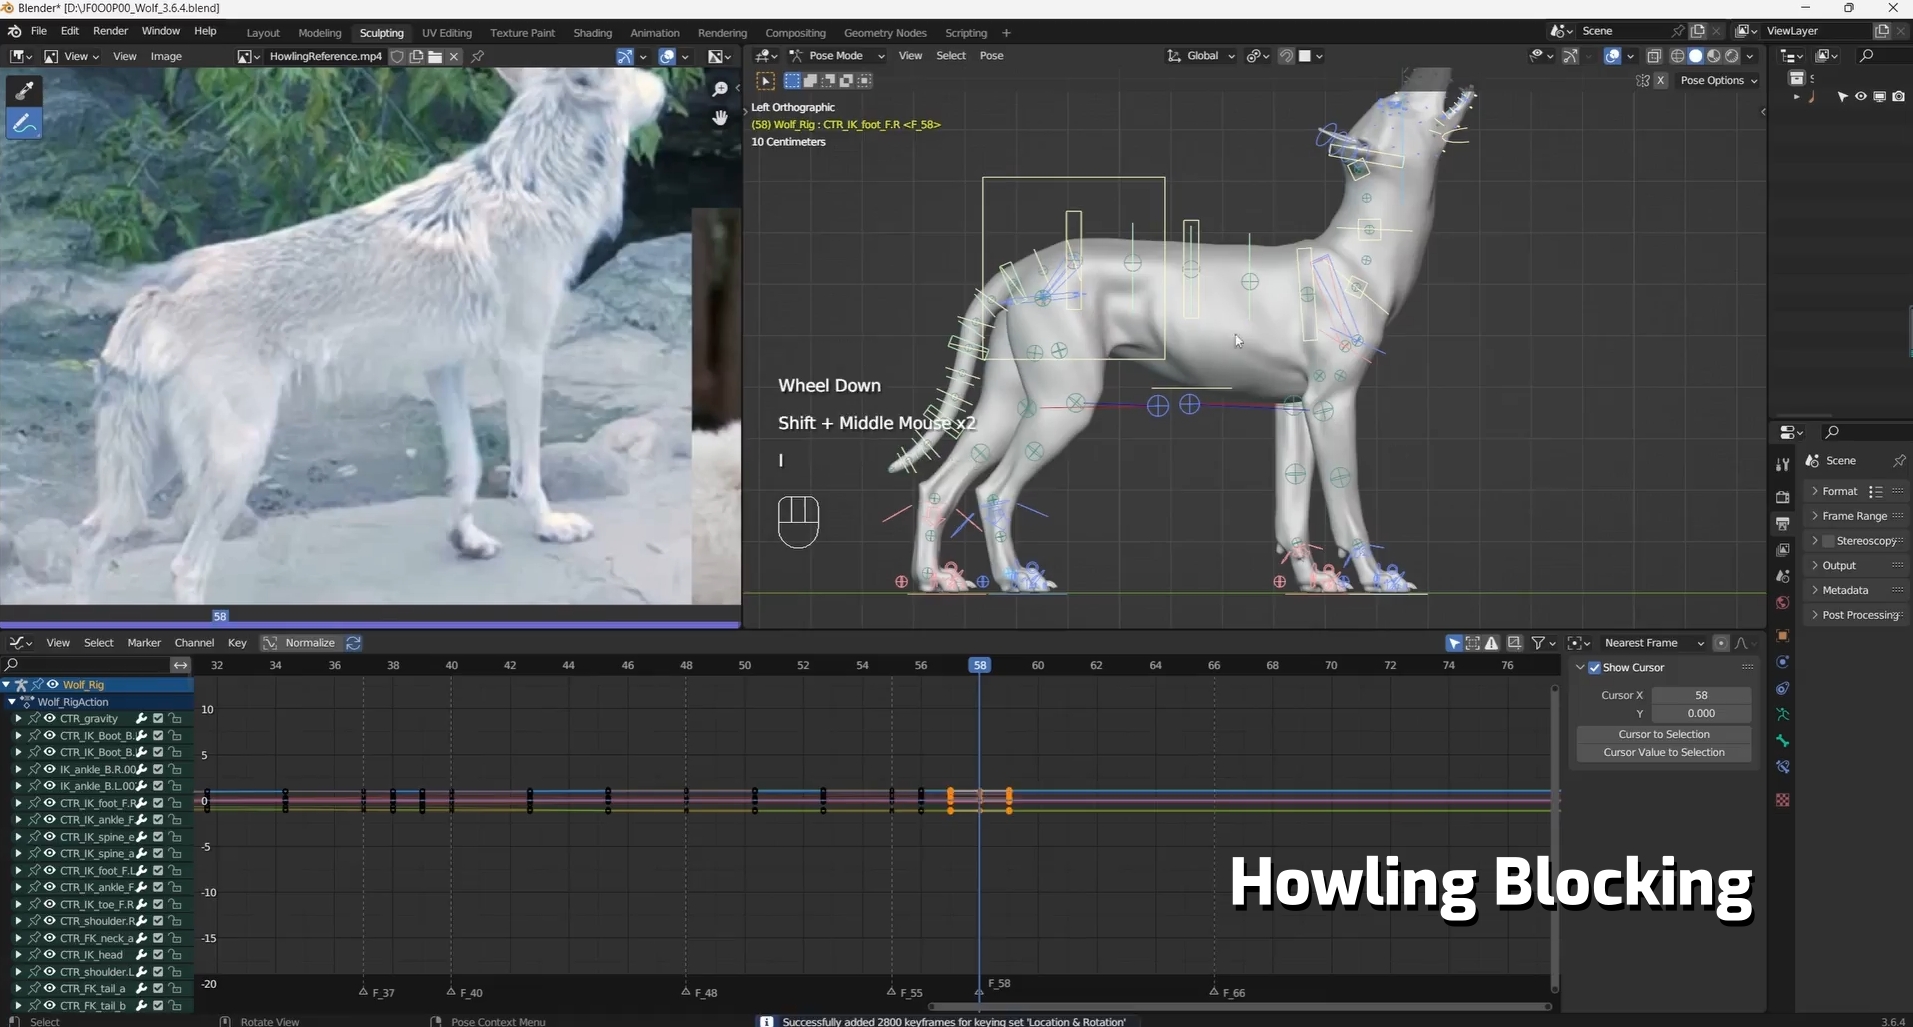Toggle viewport gizmos
Viewport: 1913px width, 1027px height.
point(1571,56)
